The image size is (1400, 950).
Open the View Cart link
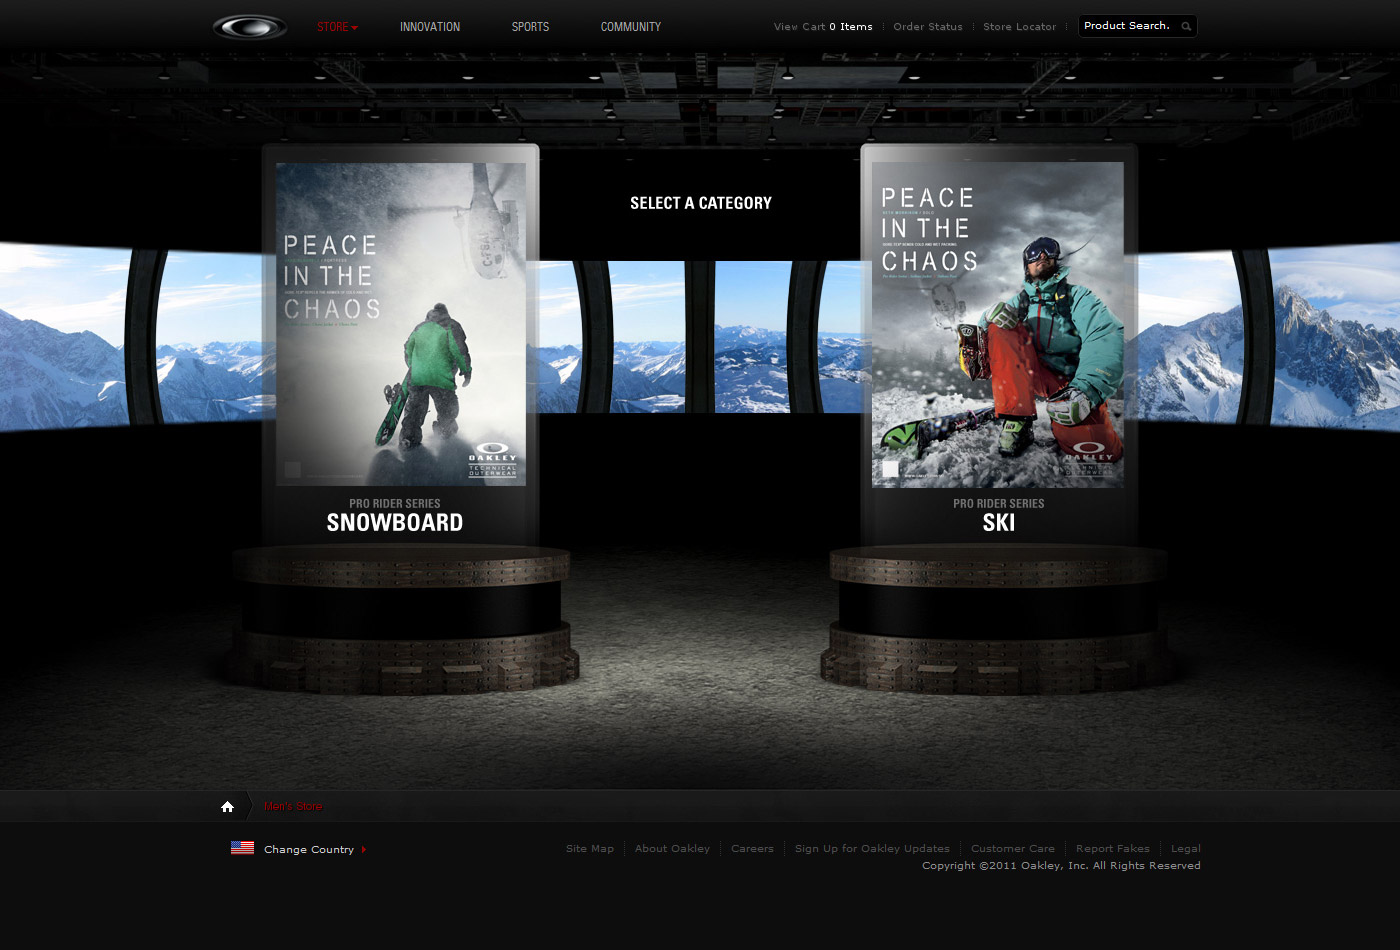[x=823, y=27]
